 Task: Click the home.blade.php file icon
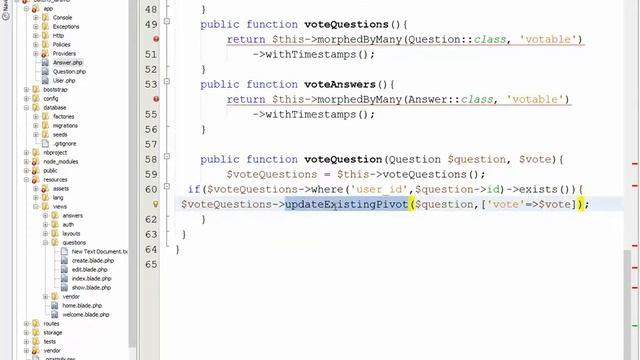pyautogui.click(x=55, y=305)
